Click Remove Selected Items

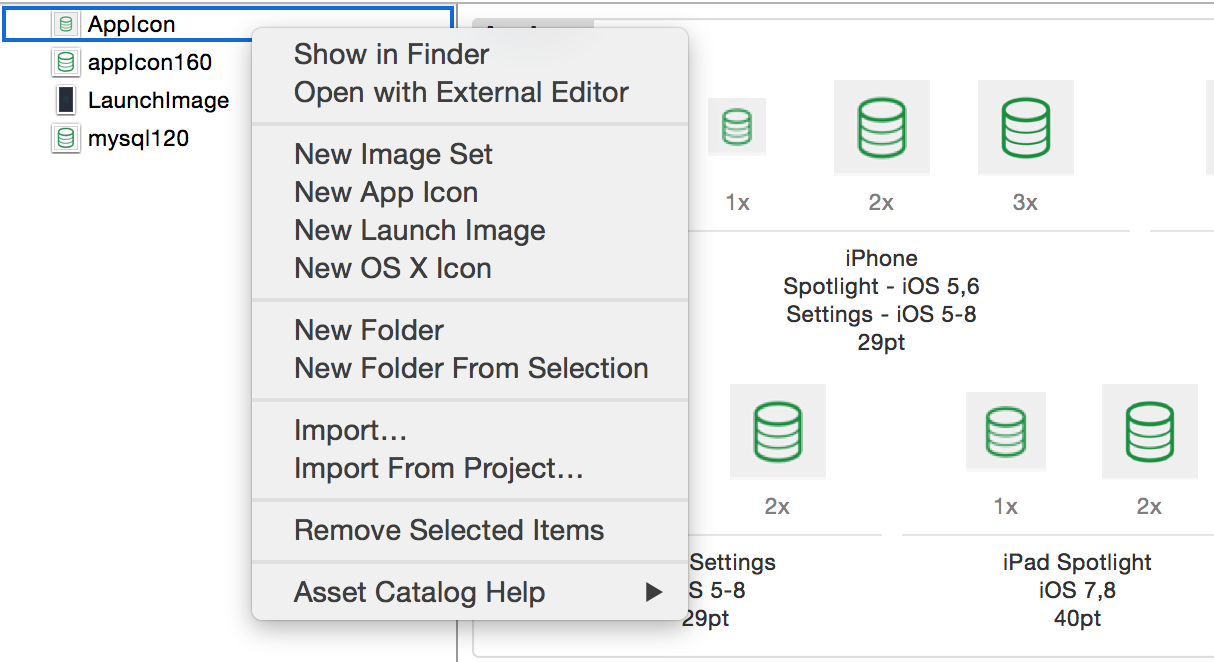pos(449,530)
